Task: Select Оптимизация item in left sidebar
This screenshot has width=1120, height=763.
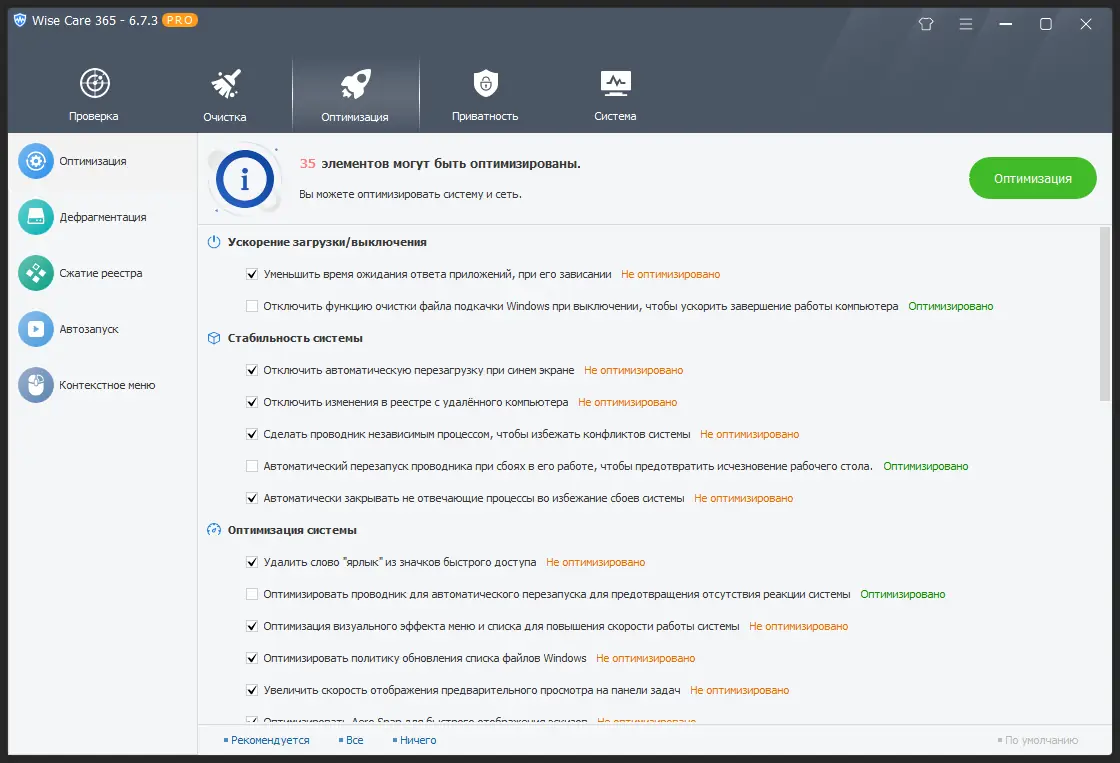Action: pos(92,161)
